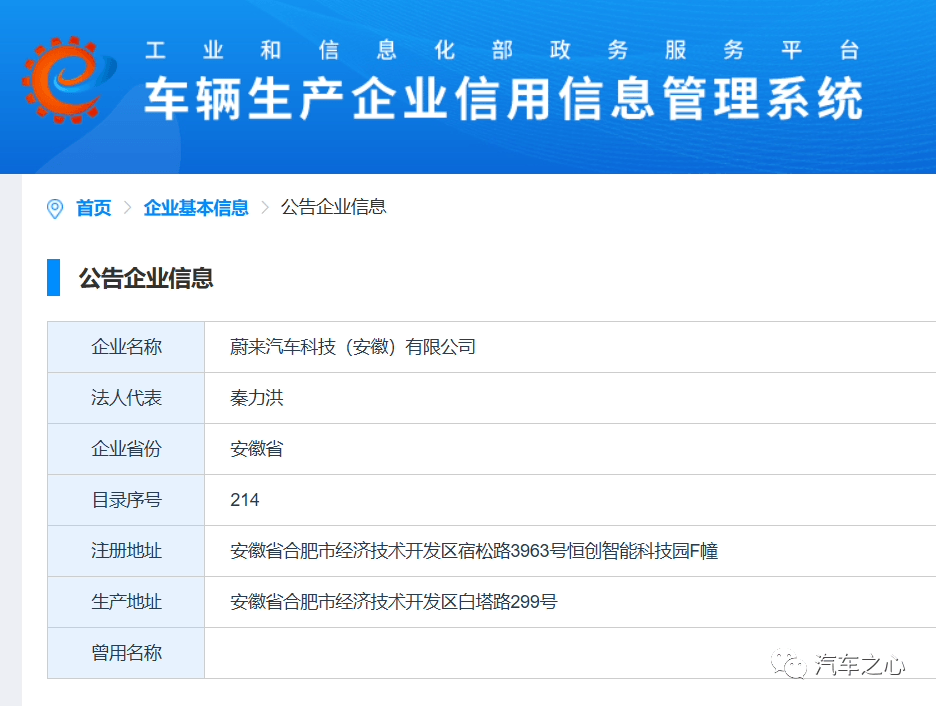Select production address 白塔路299号

coord(393,602)
